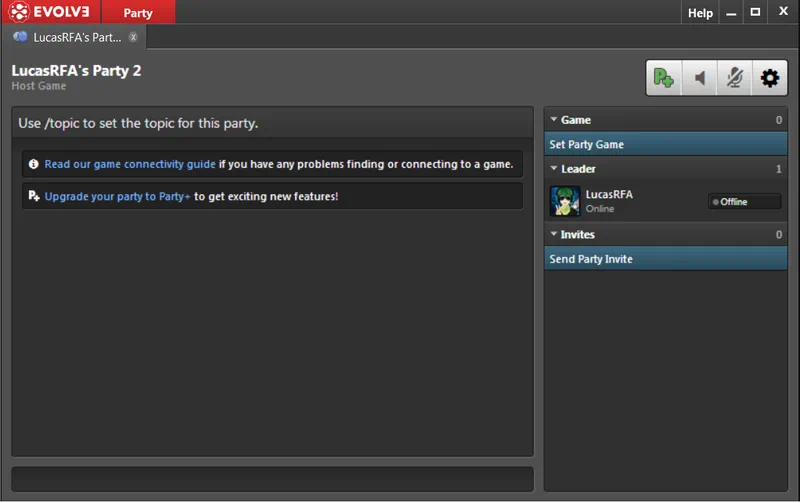Click the party topic text line
Image resolution: width=800 pixels, height=503 pixels.
click(138, 123)
